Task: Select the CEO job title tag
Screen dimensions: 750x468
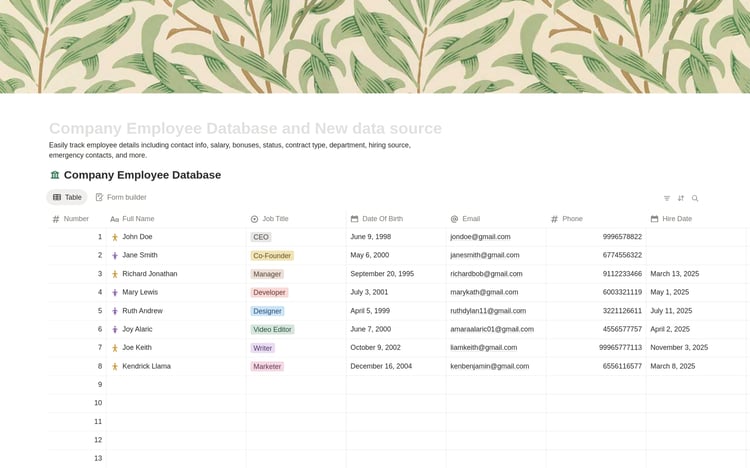Action: click(261, 237)
